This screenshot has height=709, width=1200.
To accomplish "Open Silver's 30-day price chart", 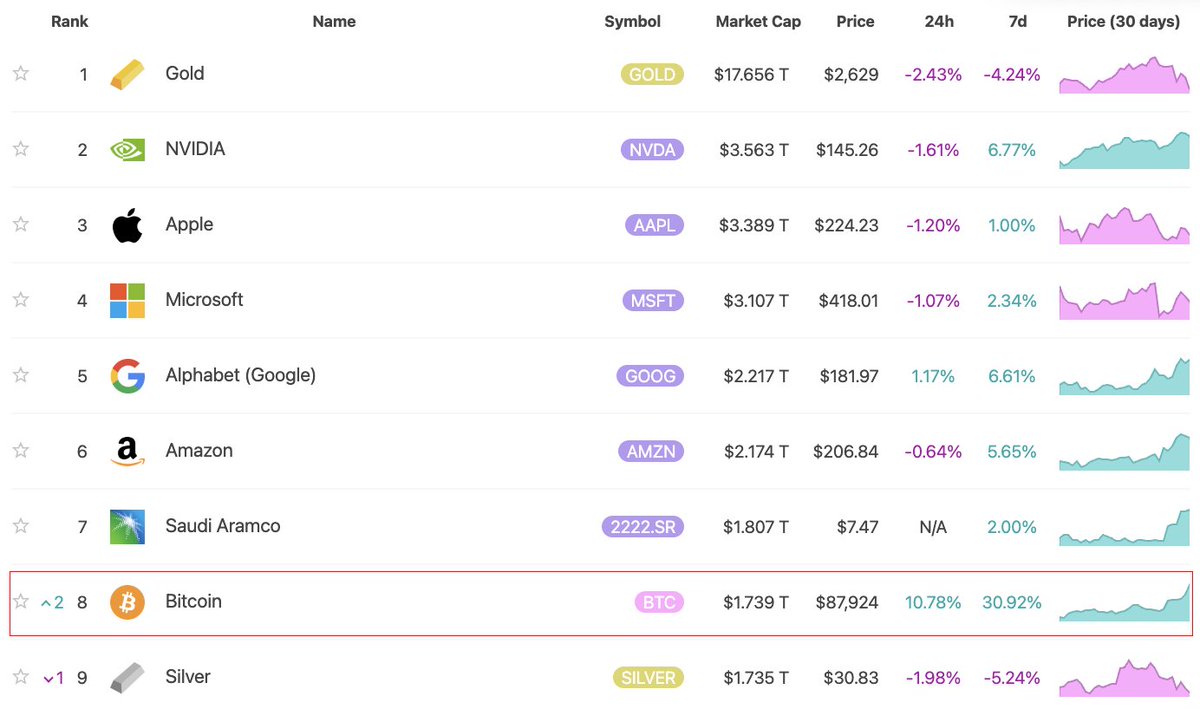I will (x=1125, y=678).
